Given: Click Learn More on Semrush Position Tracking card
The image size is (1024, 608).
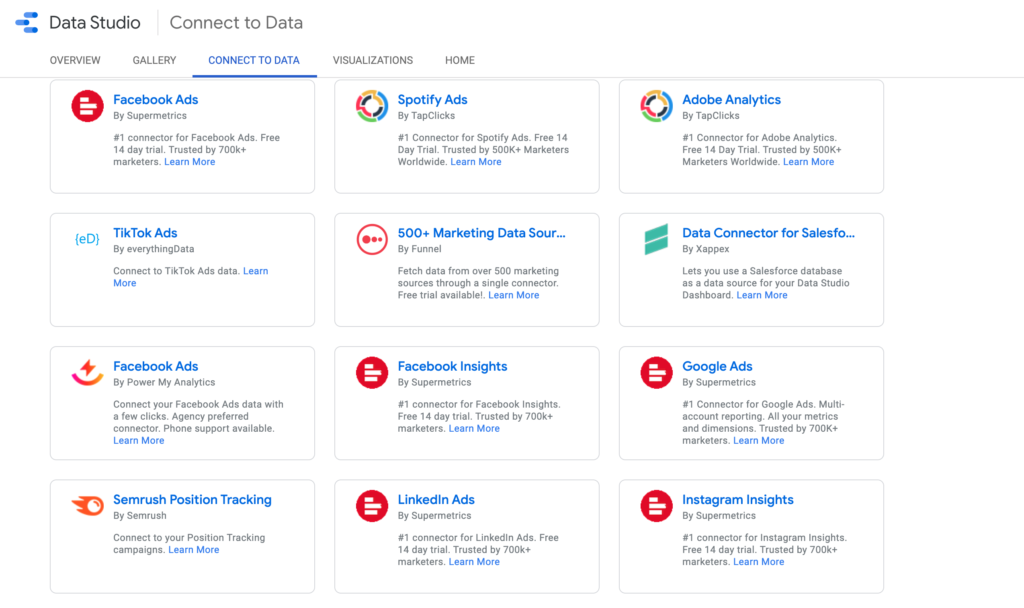Looking at the screenshot, I should [194, 549].
